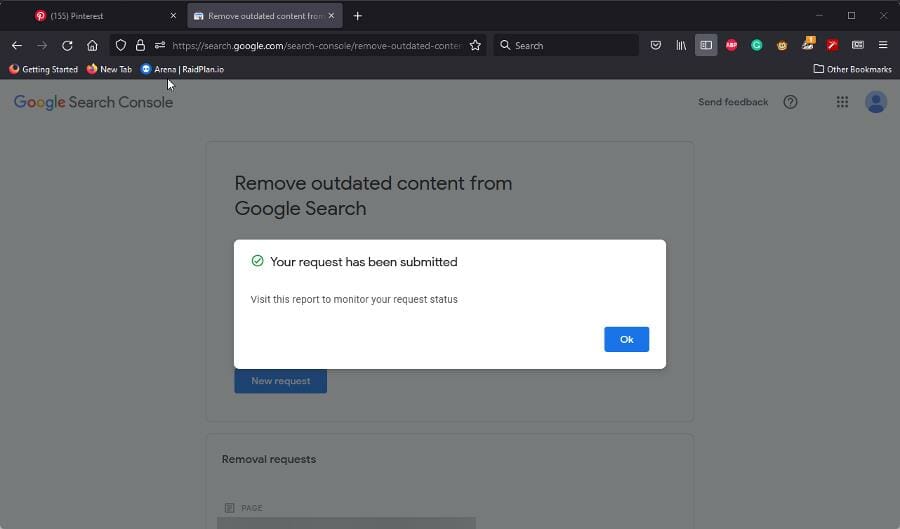Open the Firefox hamburger menu
Viewport: 900px width, 529px height.
point(883,45)
